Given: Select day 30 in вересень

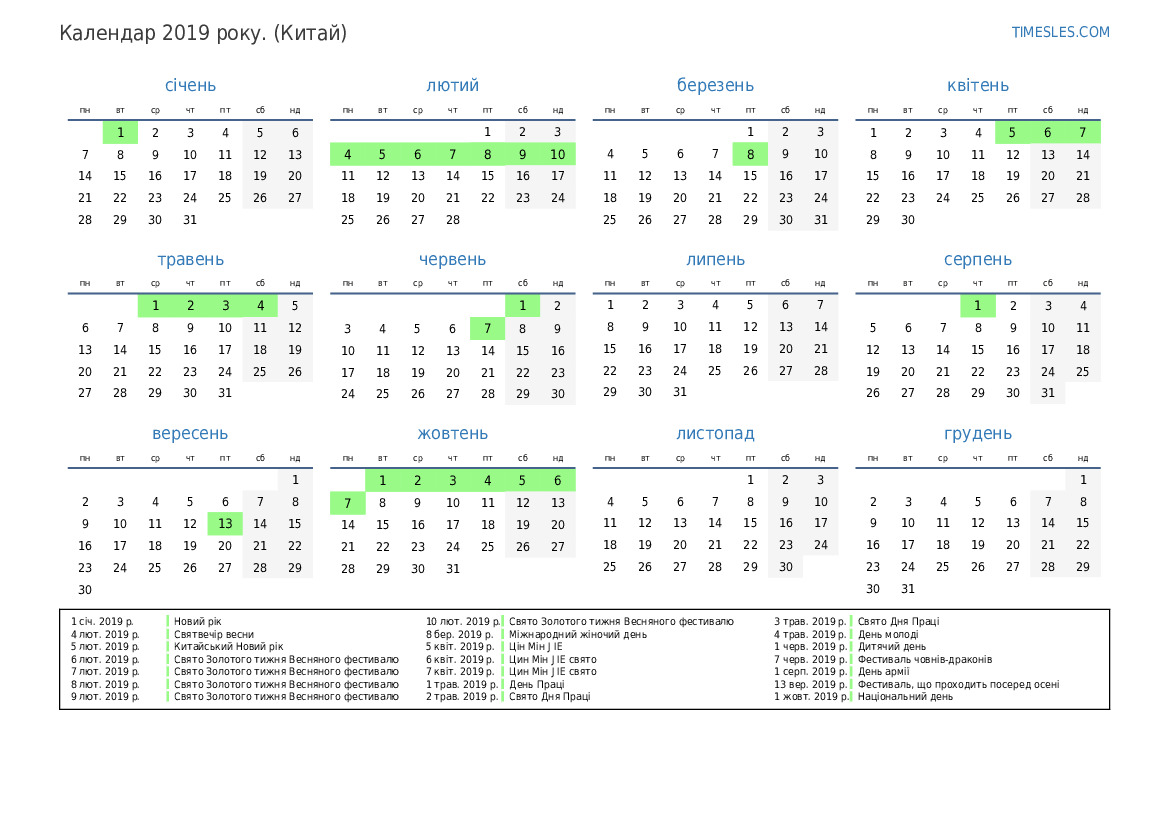Looking at the screenshot, I should pyautogui.click(x=85, y=590).
